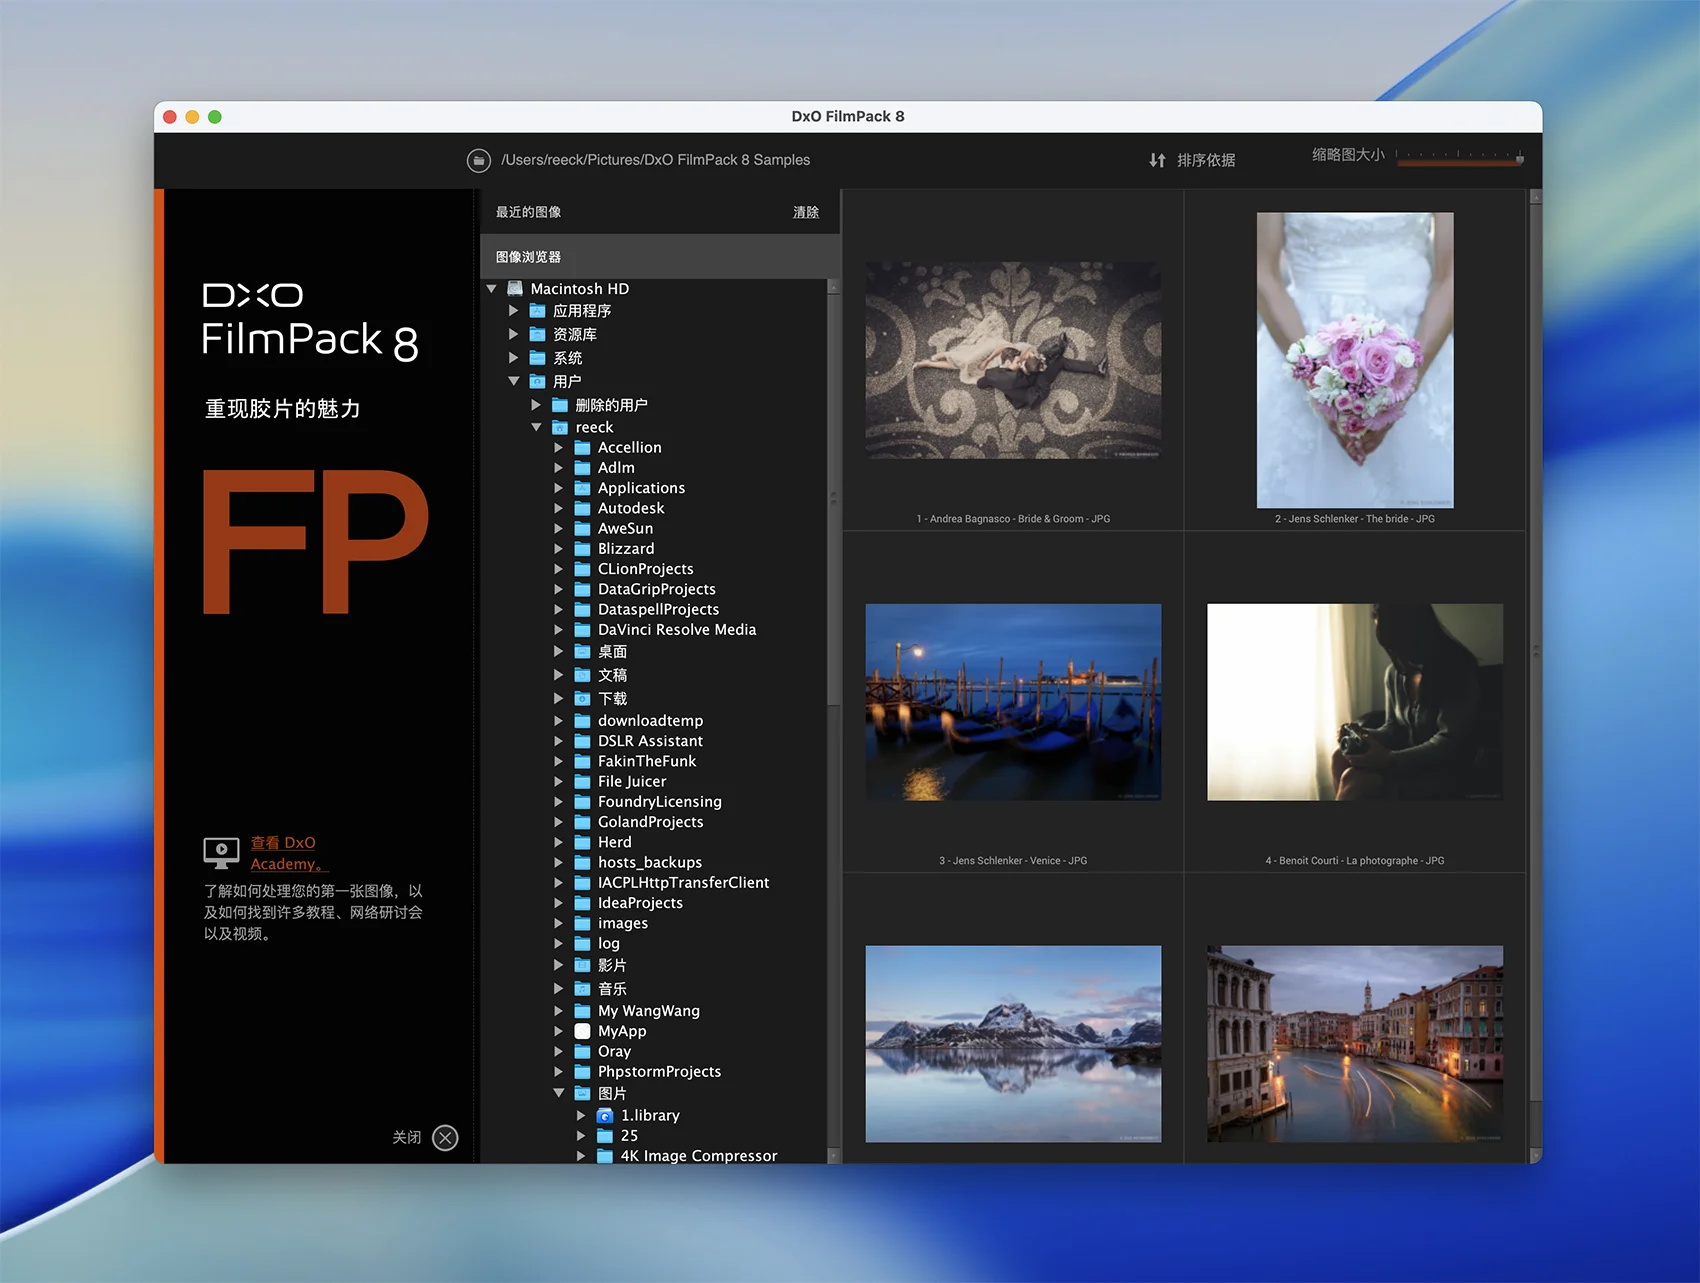This screenshot has height=1283, width=1700.
Task: Adjust the 缩略图大小 thumbnail size slider
Action: tap(1460, 157)
